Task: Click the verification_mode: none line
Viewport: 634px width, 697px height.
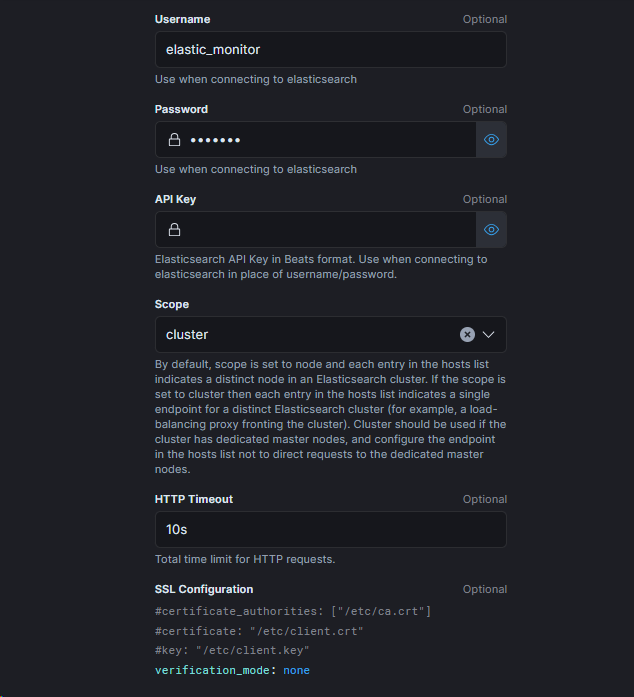Action: pyautogui.click(x=232, y=670)
